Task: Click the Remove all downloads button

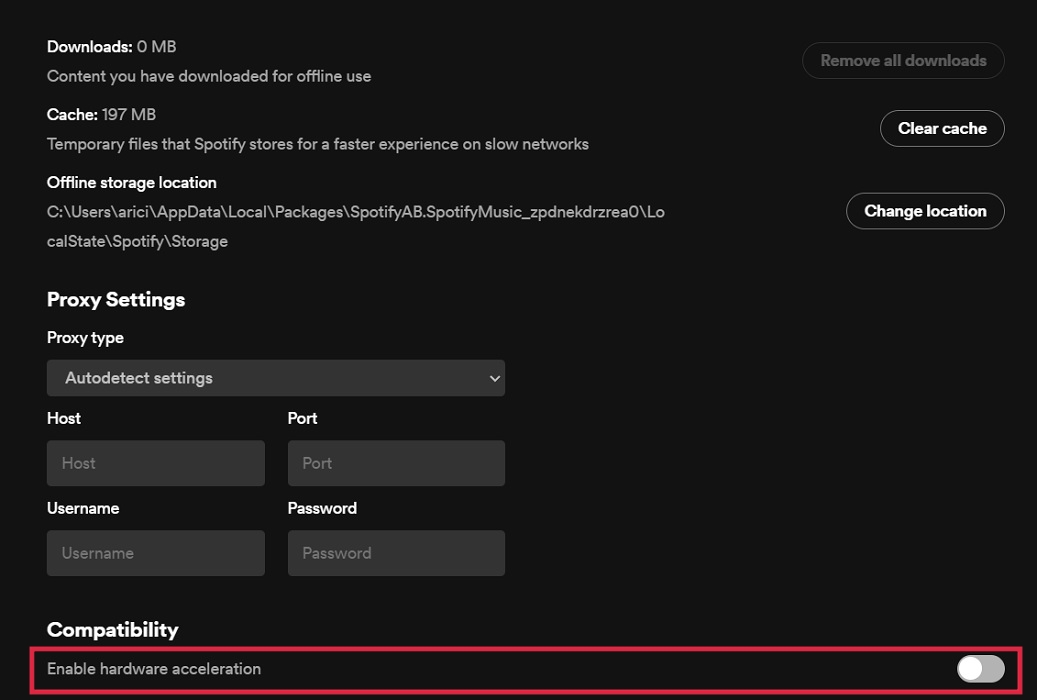Action: [x=902, y=60]
